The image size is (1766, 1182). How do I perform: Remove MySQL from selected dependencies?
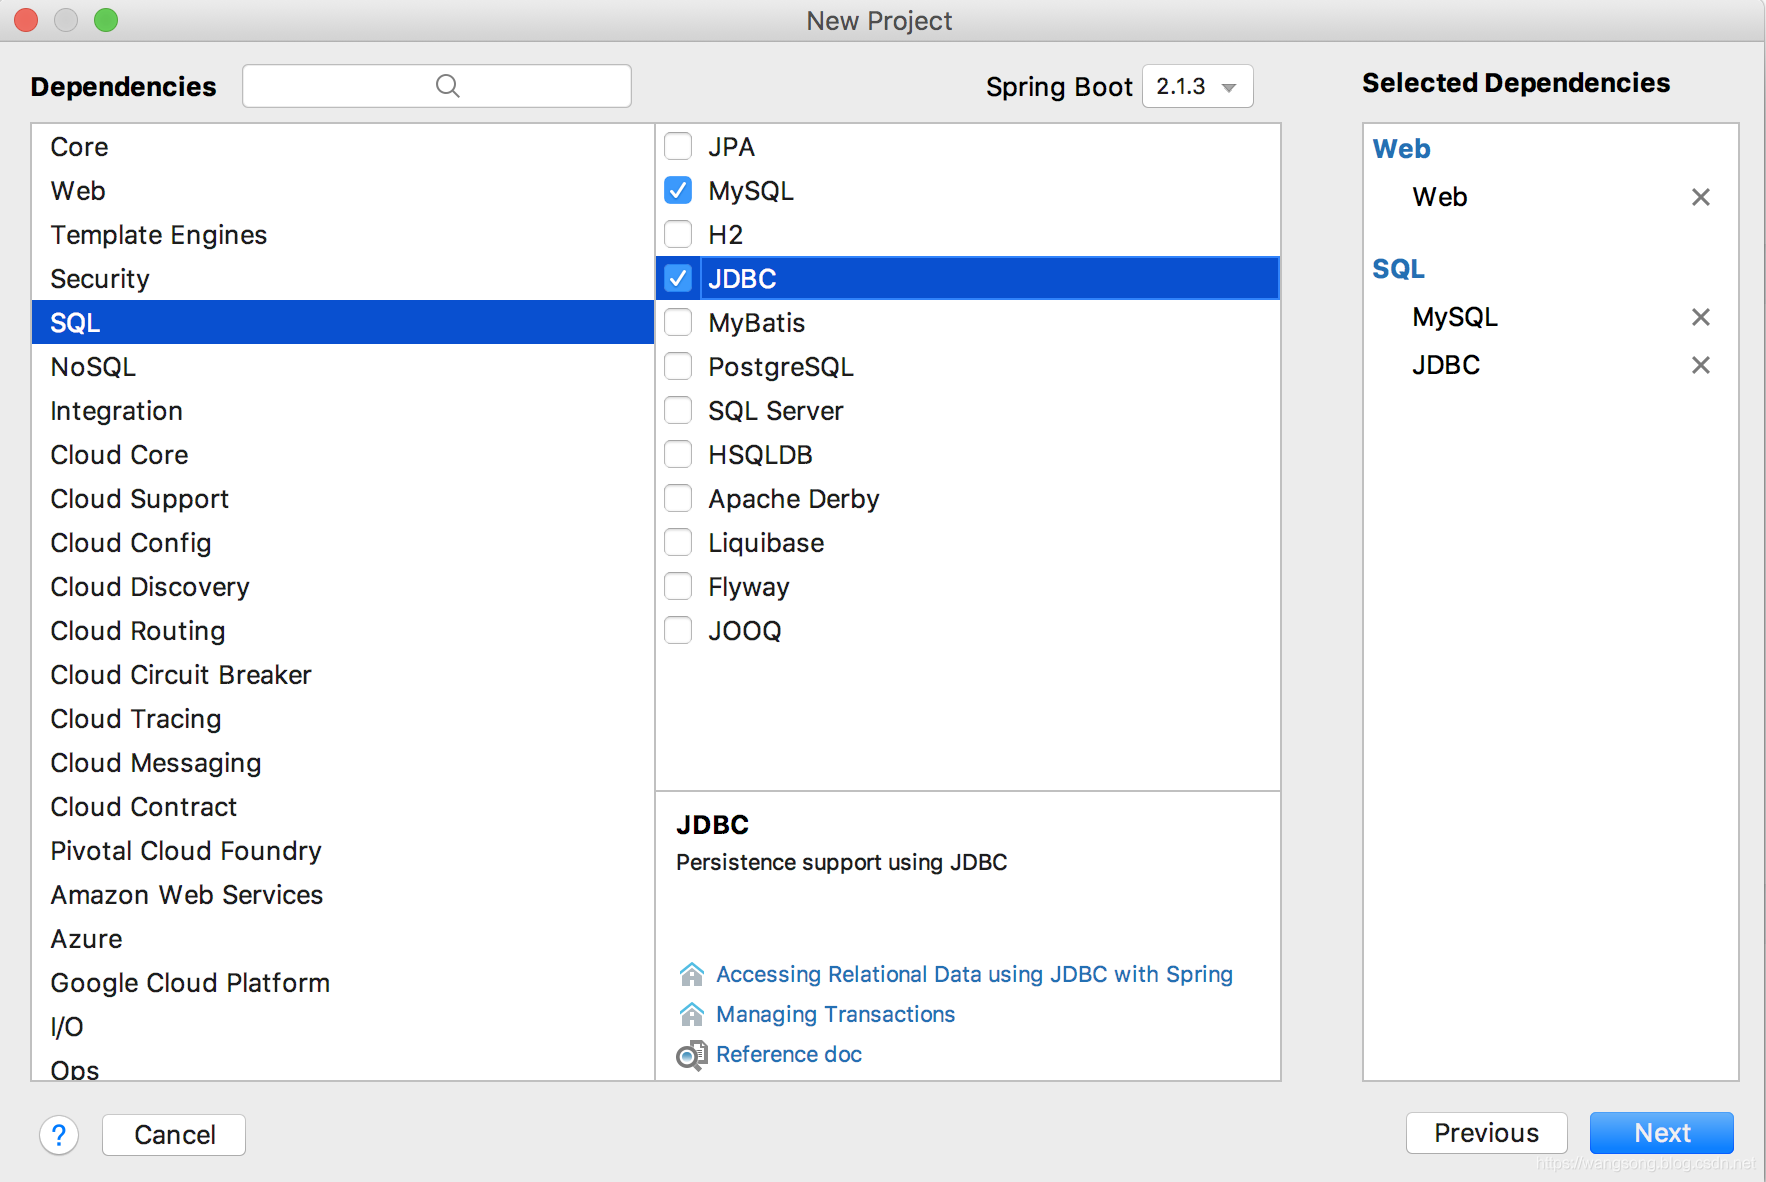[1700, 317]
